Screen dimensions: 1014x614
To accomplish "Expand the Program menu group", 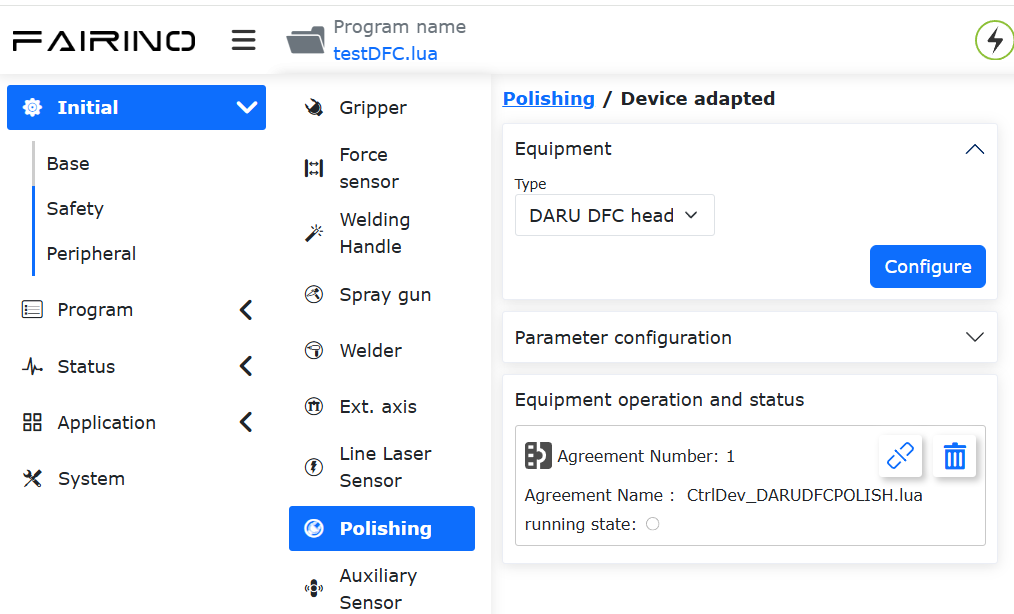I will click(136, 310).
